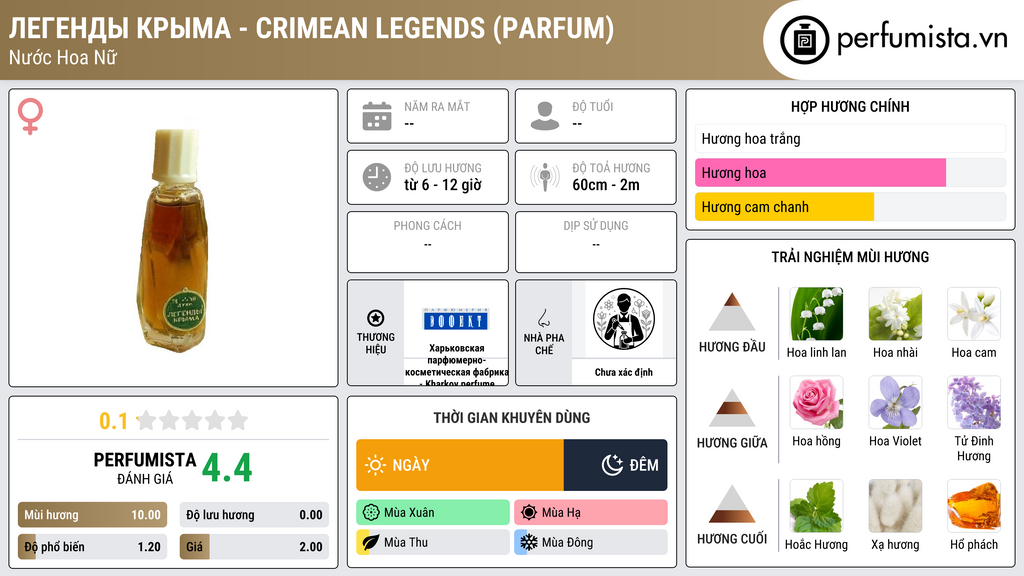The image size is (1024, 576).
Task: Click the Độ lưu hương 0.00 score bar
Action: (254, 515)
